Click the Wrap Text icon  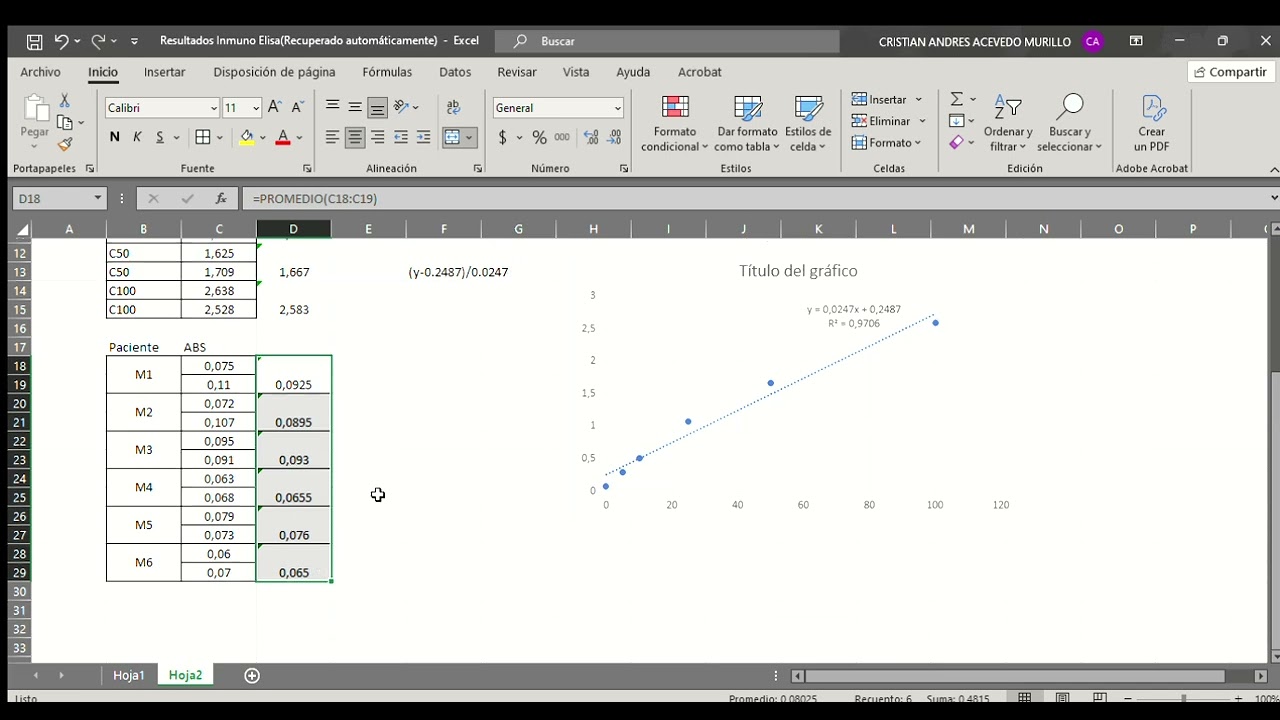pyautogui.click(x=453, y=107)
